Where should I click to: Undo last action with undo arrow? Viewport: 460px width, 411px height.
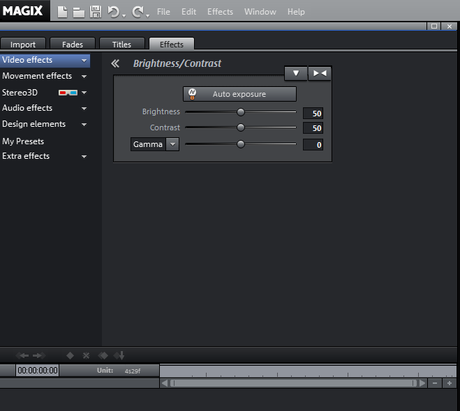tap(114, 12)
